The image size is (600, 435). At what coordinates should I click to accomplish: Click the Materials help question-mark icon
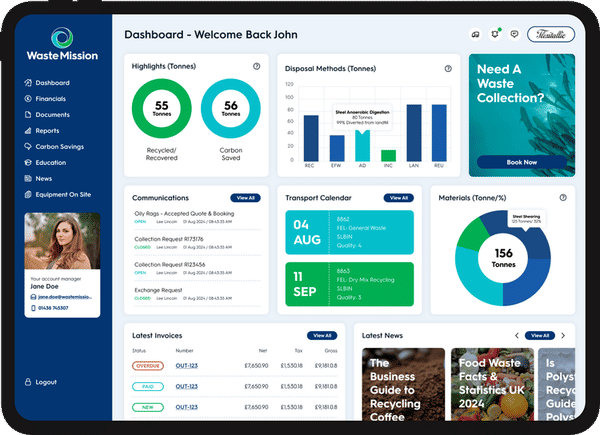point(563,198)
